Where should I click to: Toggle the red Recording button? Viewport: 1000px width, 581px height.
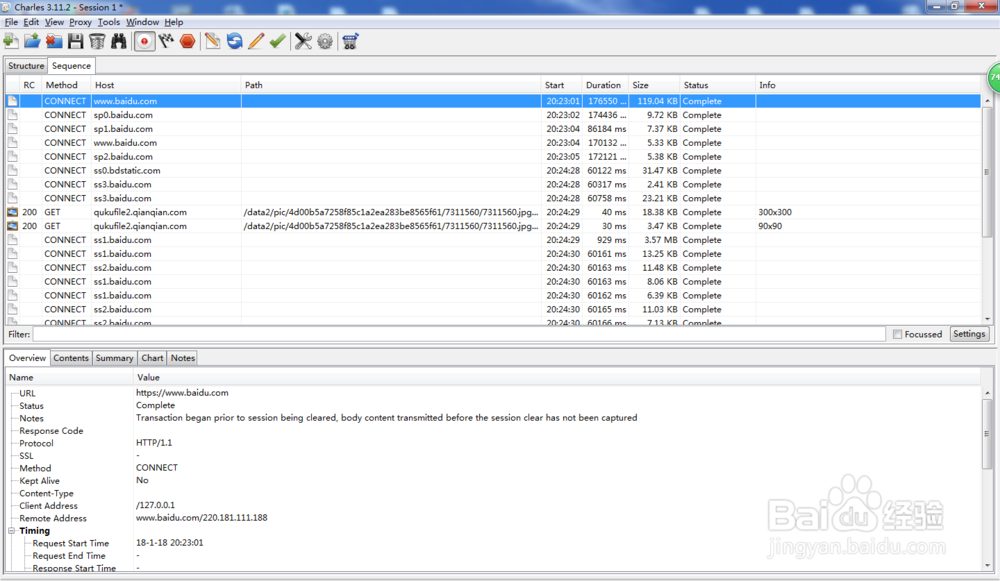tap(144, 41)
